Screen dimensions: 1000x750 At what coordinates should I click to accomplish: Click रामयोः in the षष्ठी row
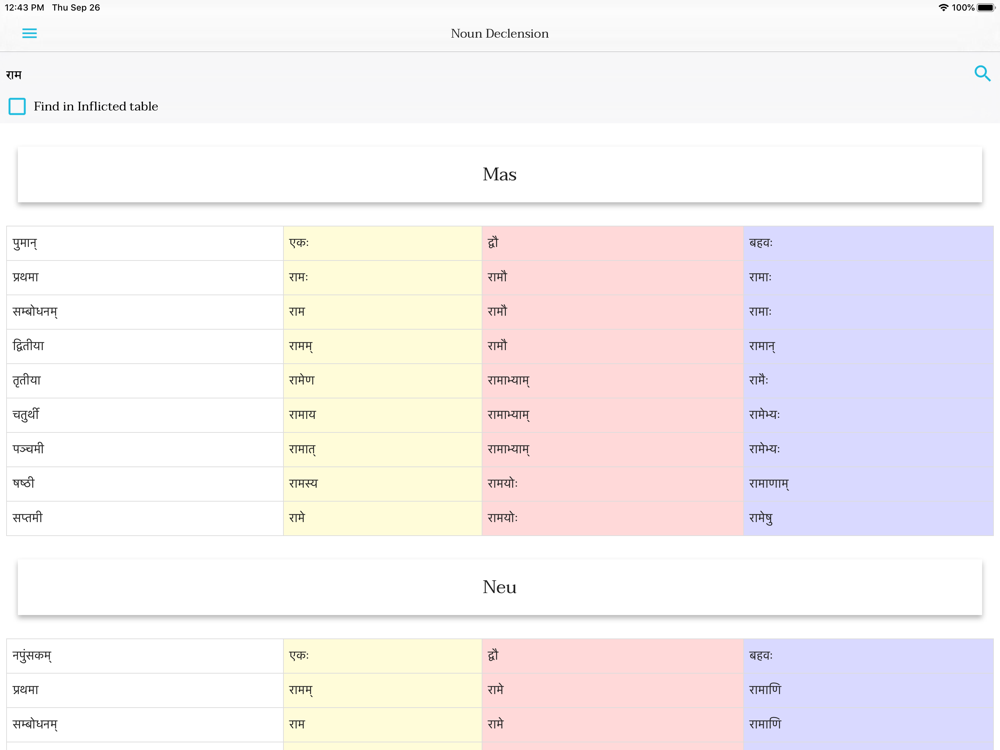coord(612,484)
